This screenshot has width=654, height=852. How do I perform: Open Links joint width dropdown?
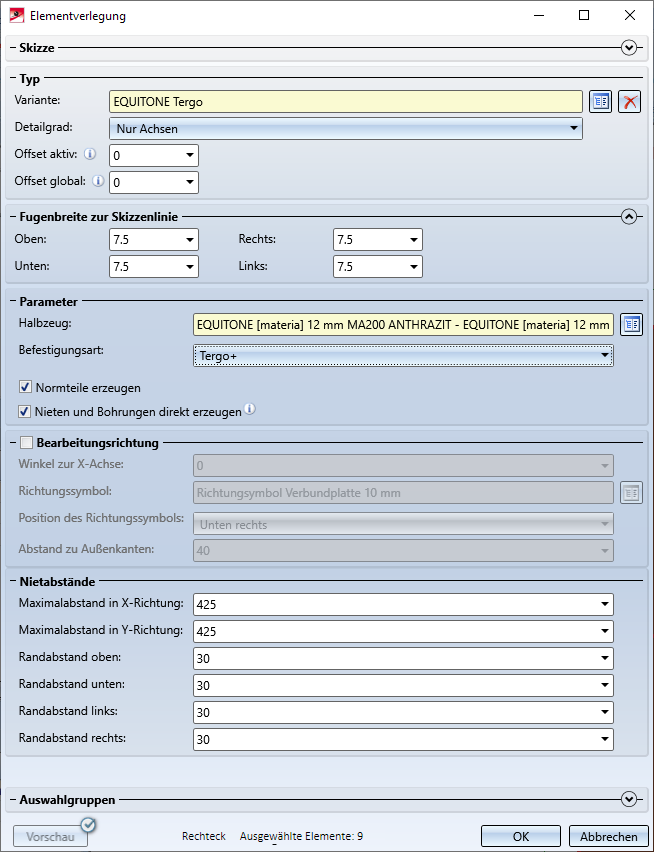413,267
